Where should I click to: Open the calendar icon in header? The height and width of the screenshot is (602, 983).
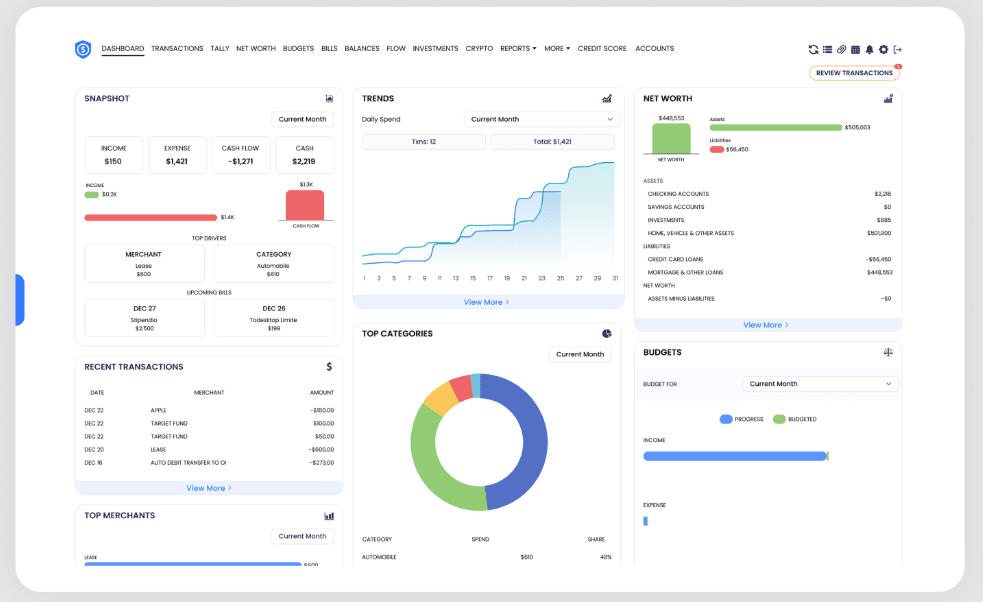855,50
